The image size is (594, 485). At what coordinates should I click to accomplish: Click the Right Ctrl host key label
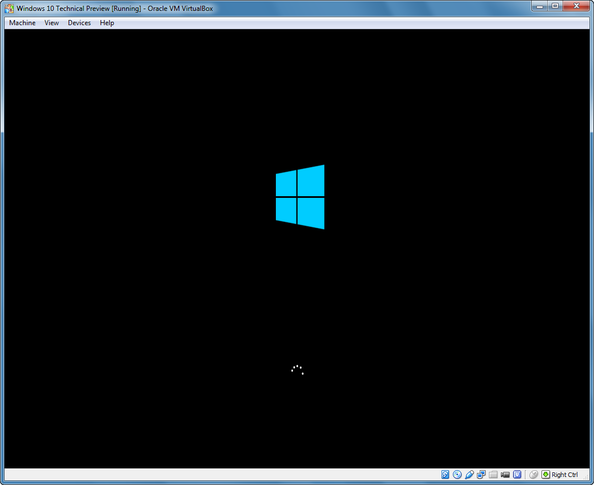point(565,474)
